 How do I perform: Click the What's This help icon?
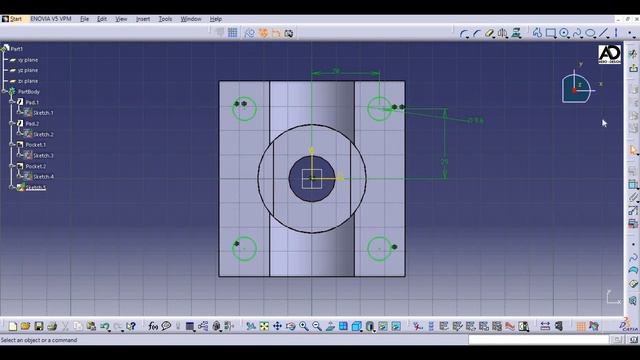pos(131,326)
